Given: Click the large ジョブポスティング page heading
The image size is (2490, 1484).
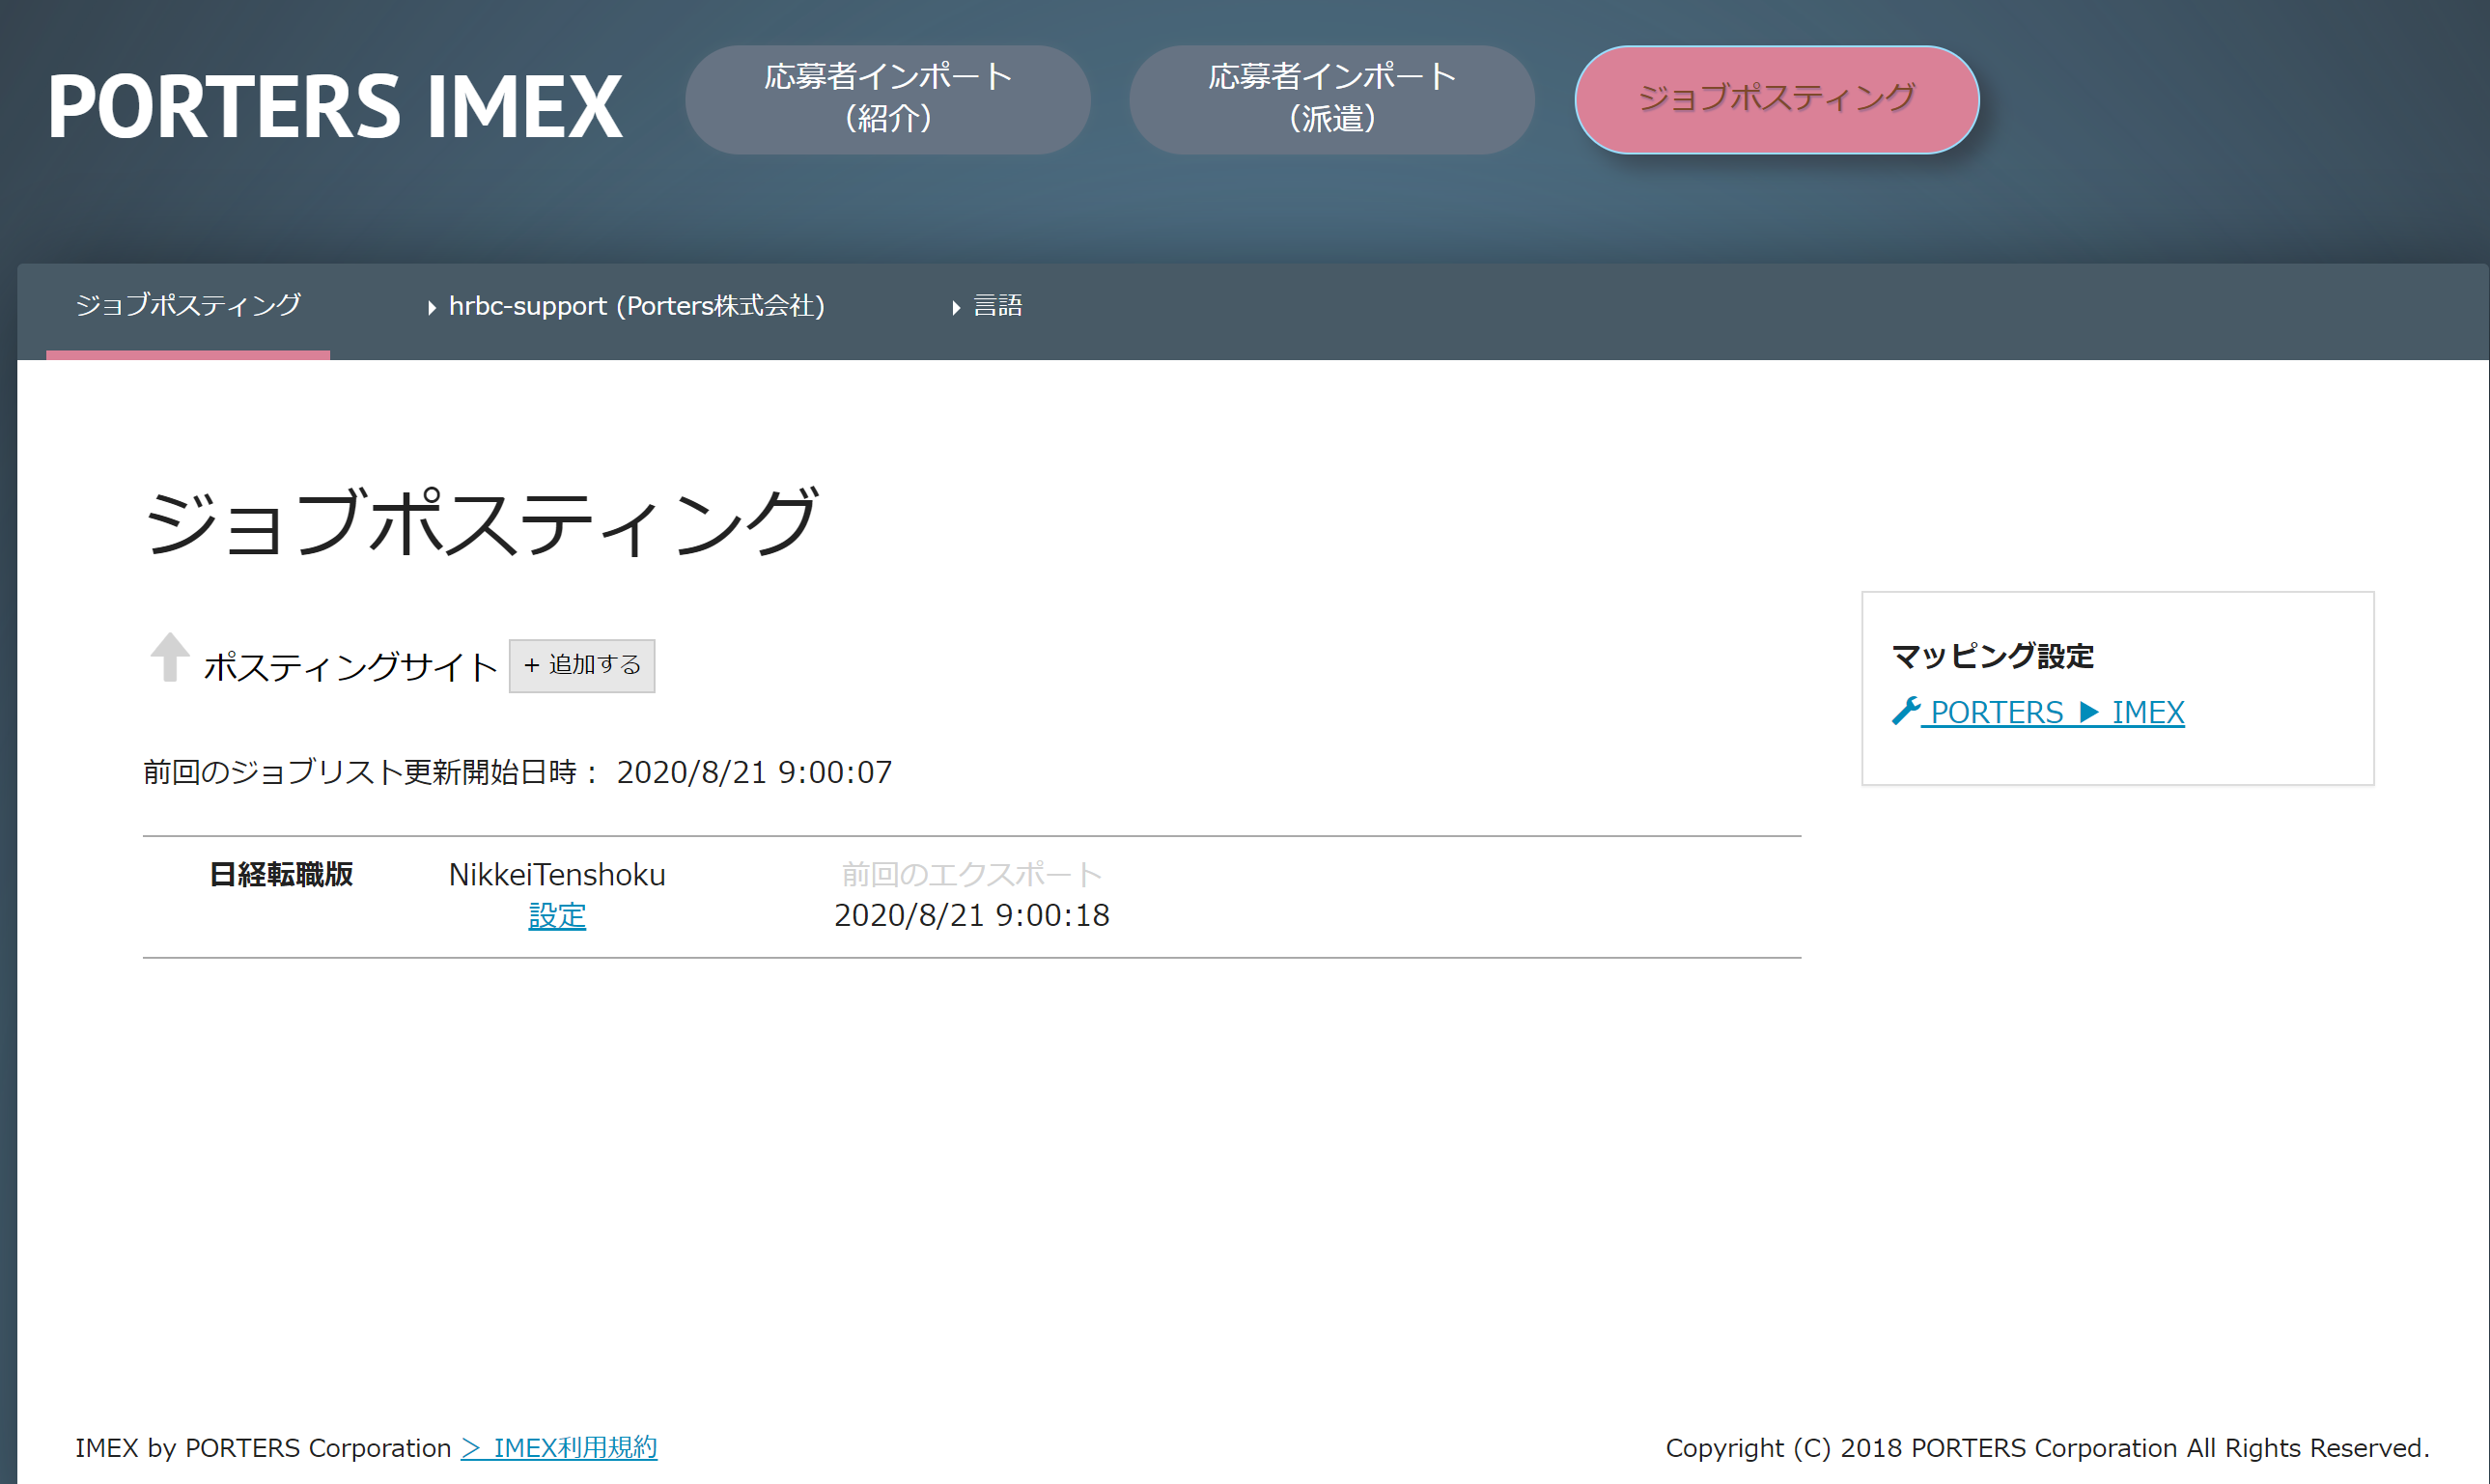Looking at the screenshot, I should coord(481,522).
